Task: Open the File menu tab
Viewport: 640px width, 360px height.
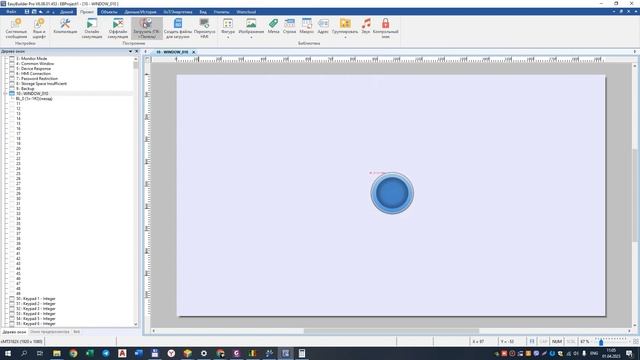Action: (11, 12)
